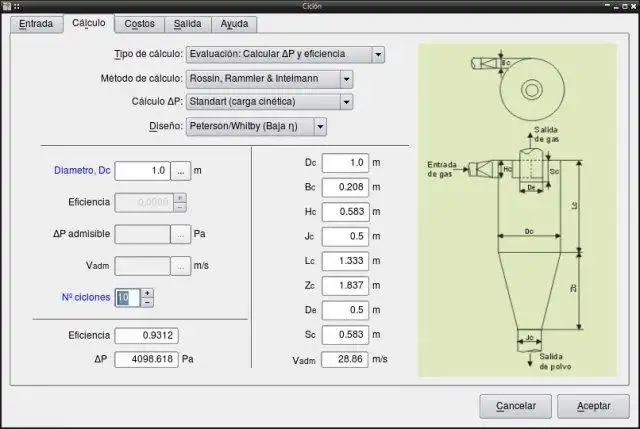Click the Diametro Dc input field

tap(142, 171)
